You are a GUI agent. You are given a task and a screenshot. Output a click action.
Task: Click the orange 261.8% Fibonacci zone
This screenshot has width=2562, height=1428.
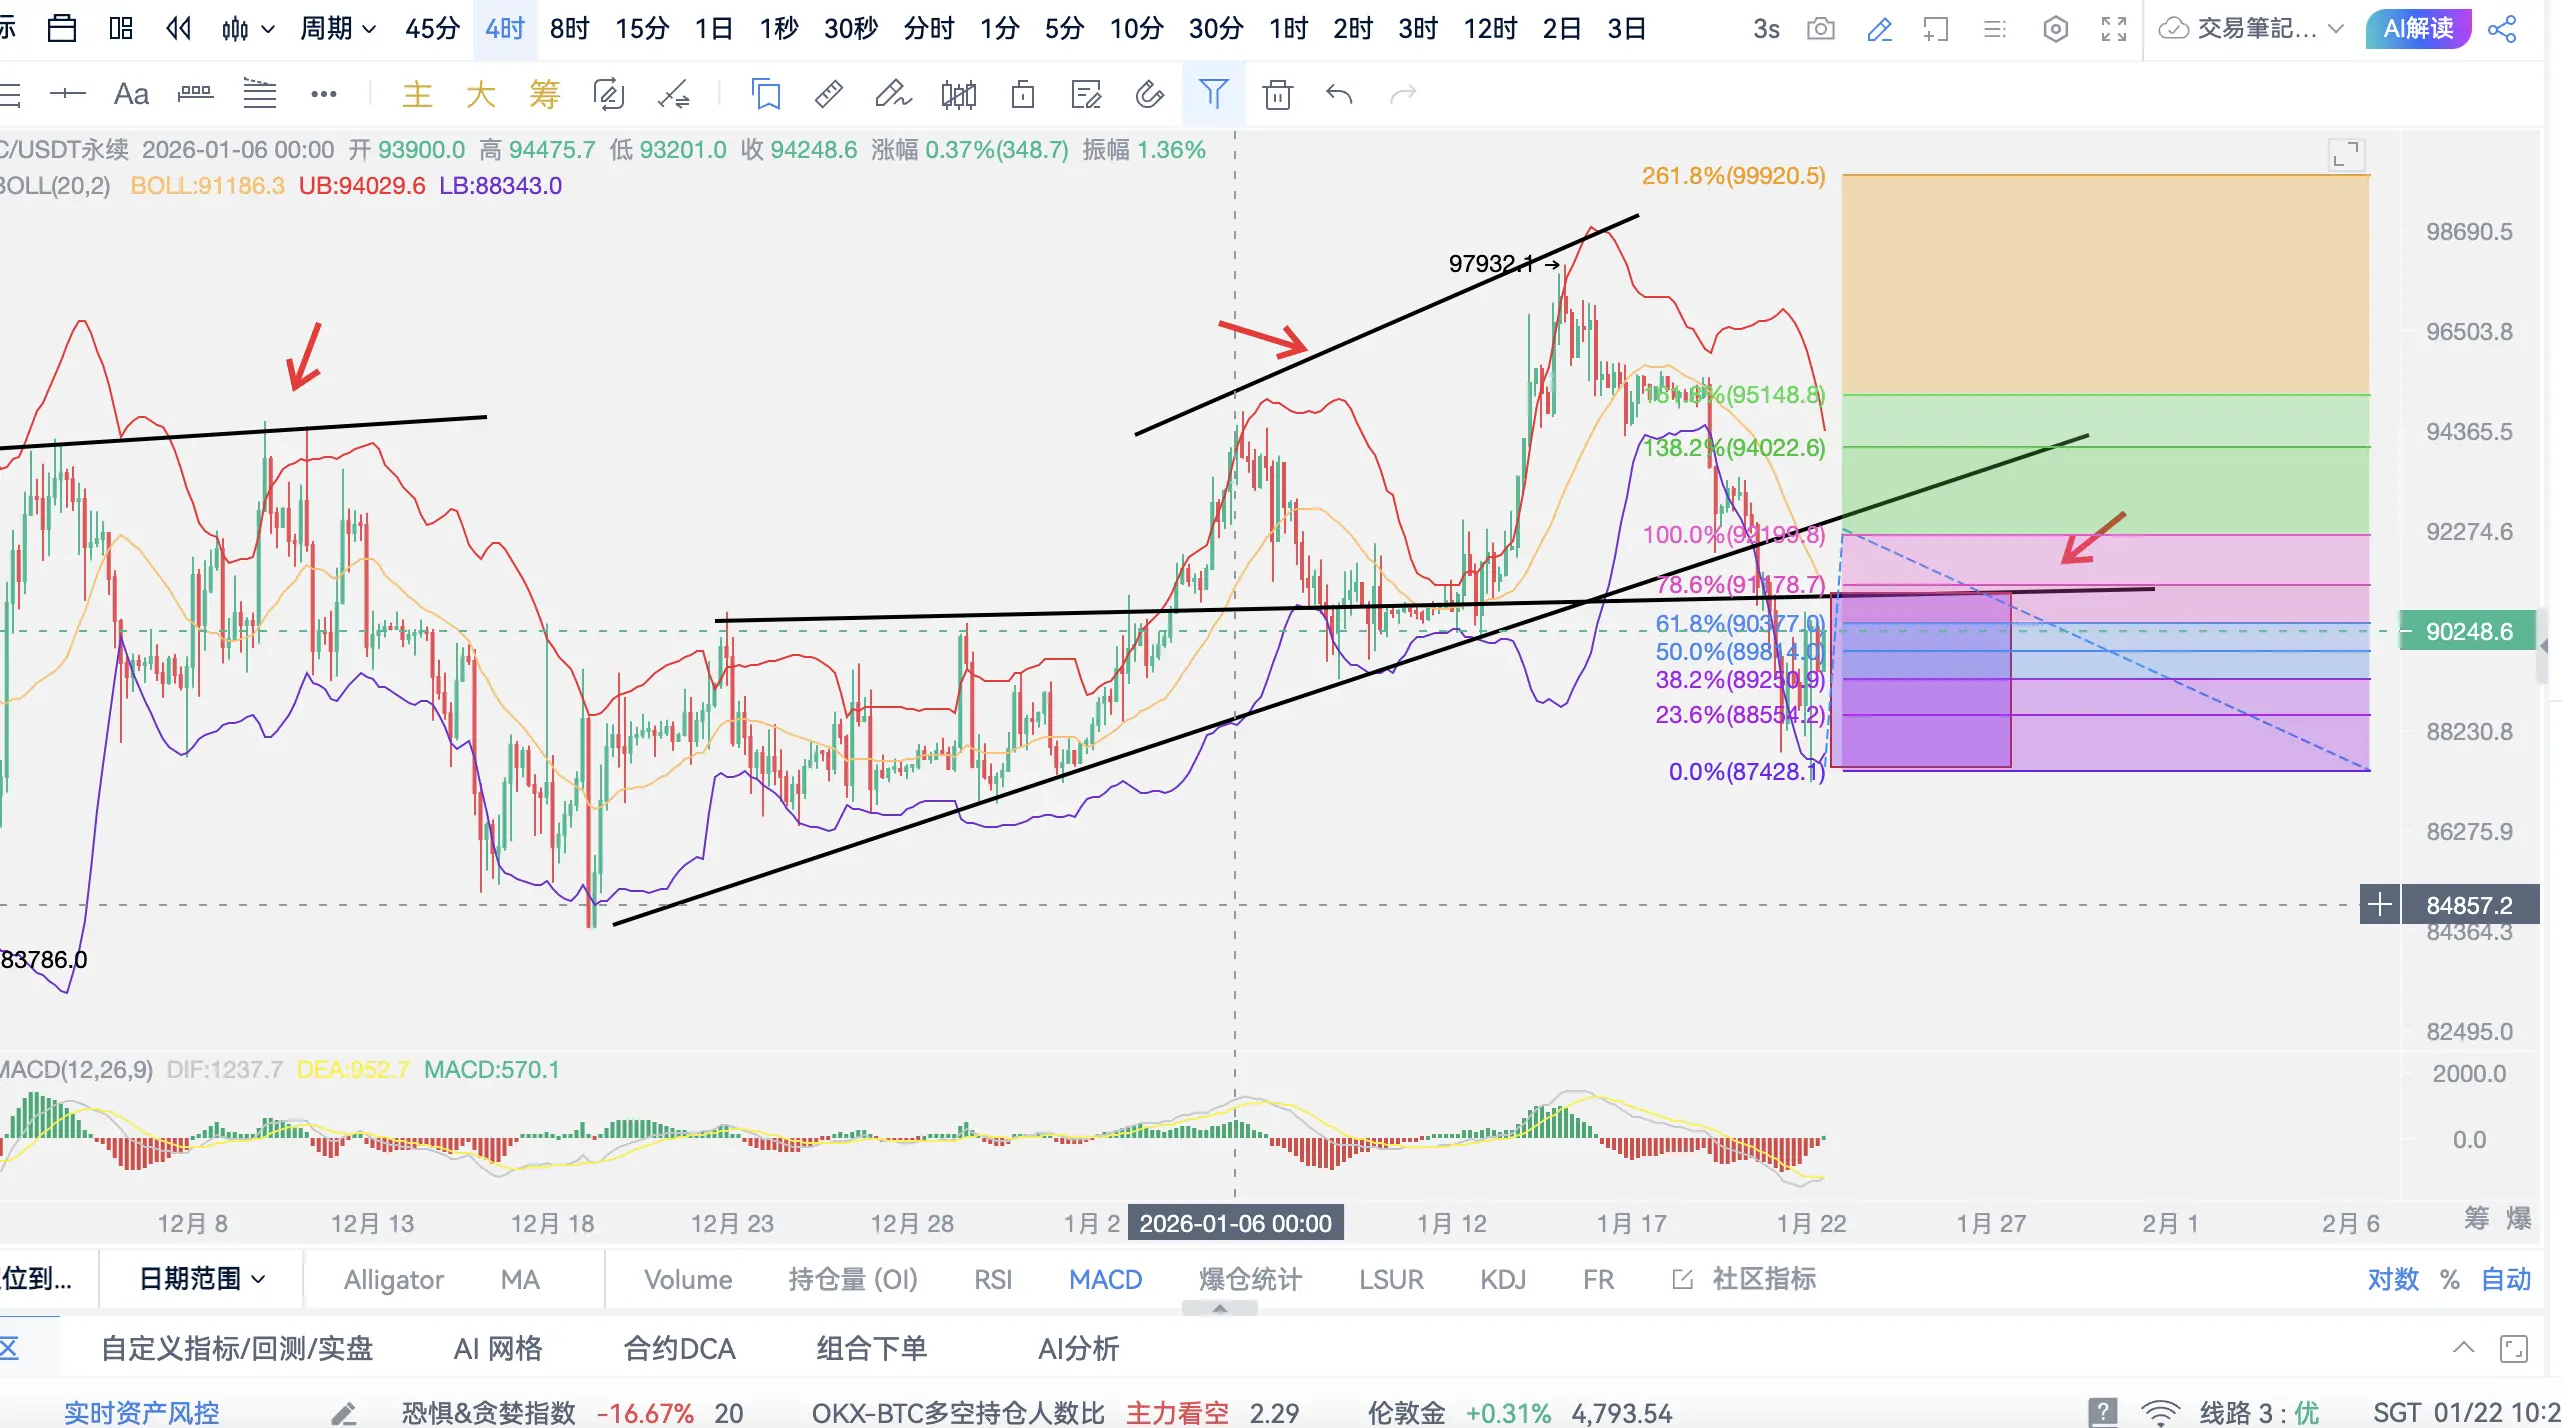[2105, 285]
